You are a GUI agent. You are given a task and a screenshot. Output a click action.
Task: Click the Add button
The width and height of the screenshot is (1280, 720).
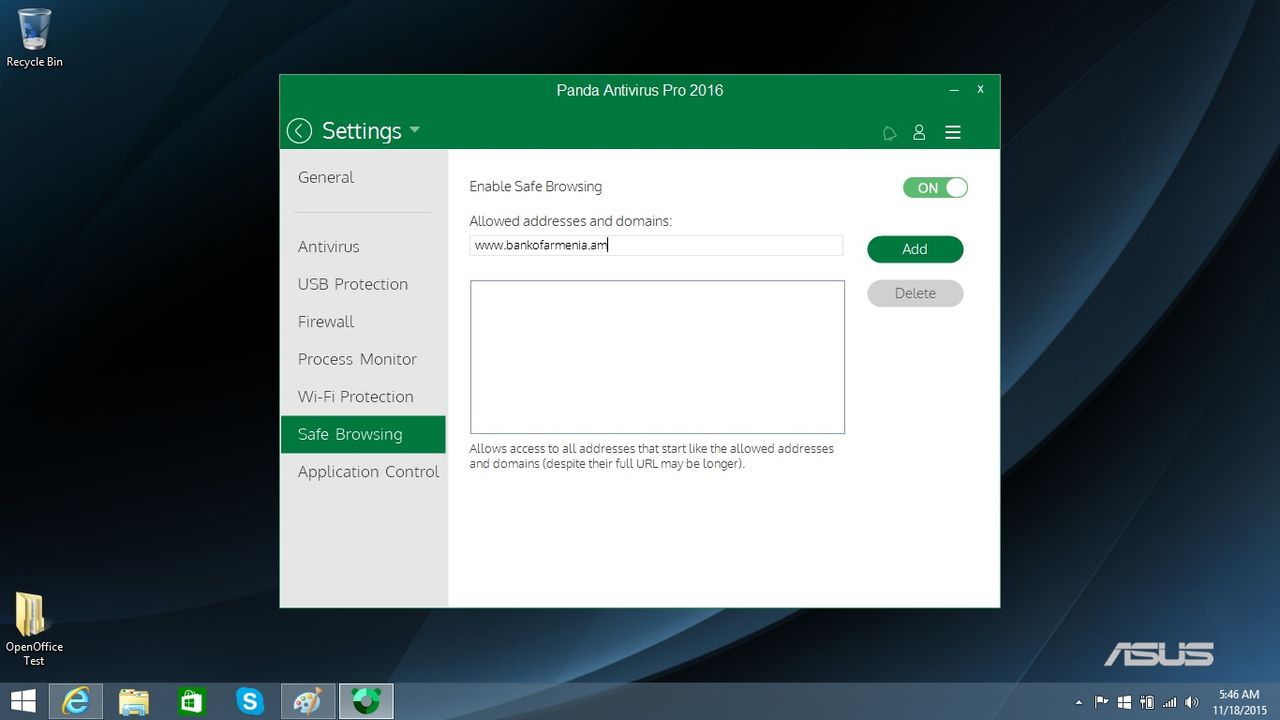(x=915, y=249)
